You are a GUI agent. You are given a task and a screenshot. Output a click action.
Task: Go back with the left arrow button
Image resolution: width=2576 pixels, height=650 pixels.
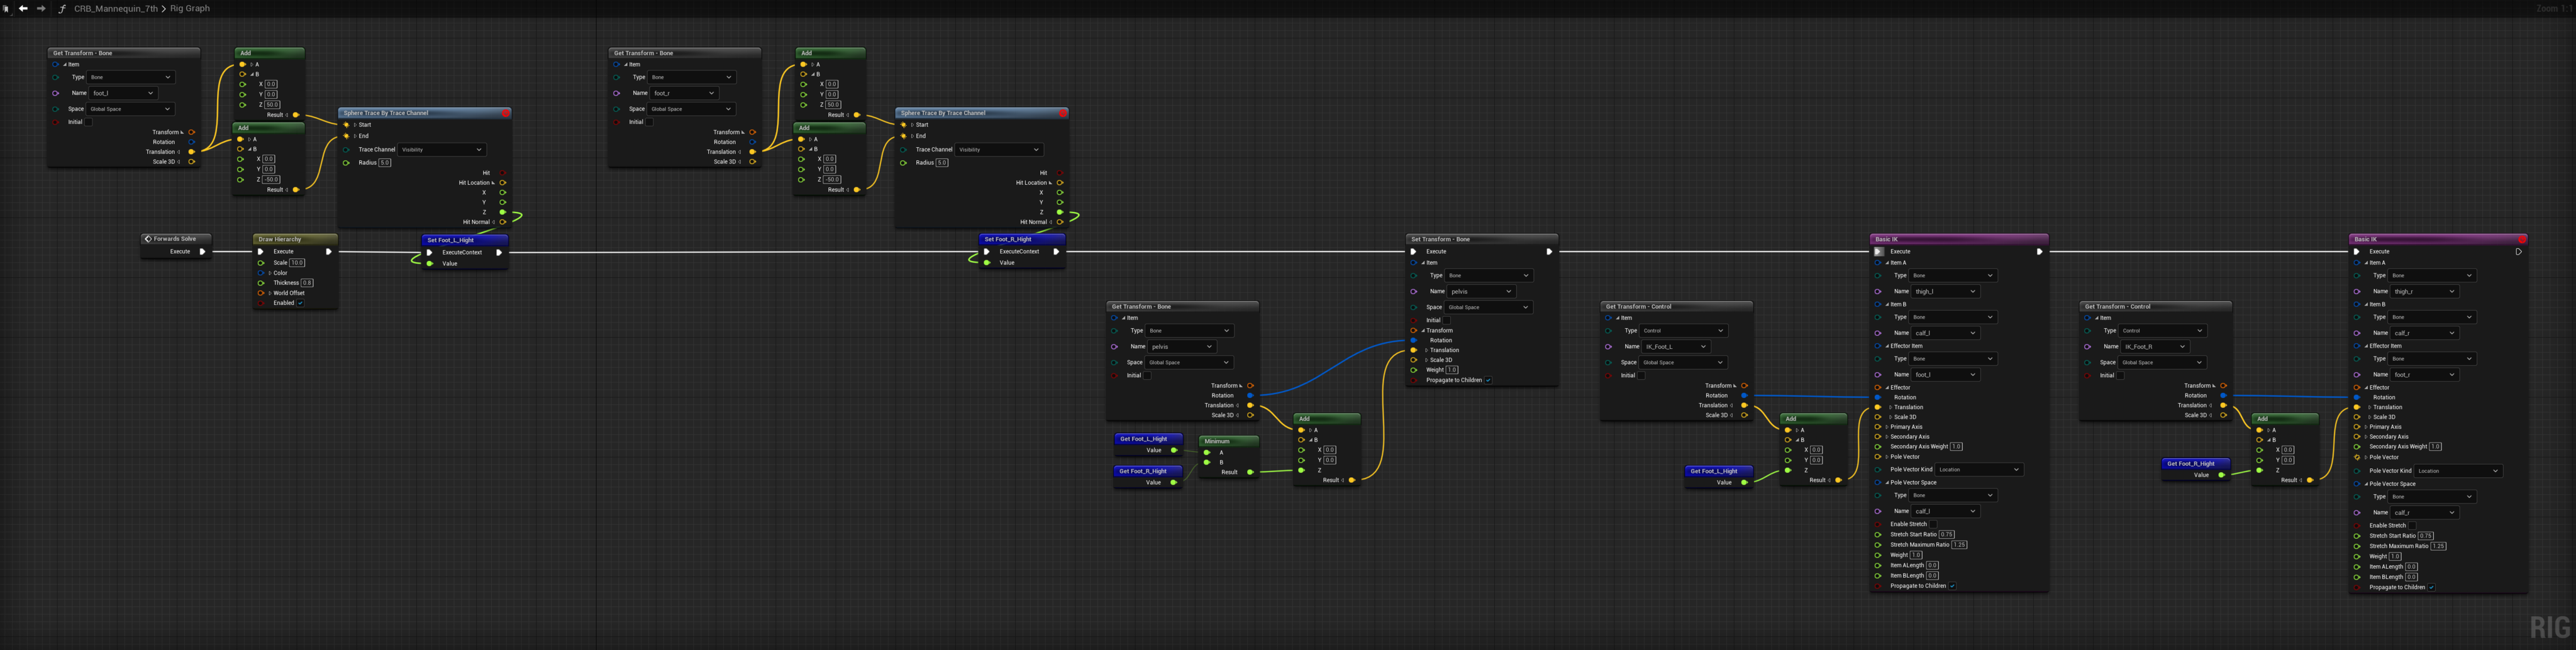[x=23, y=8]
